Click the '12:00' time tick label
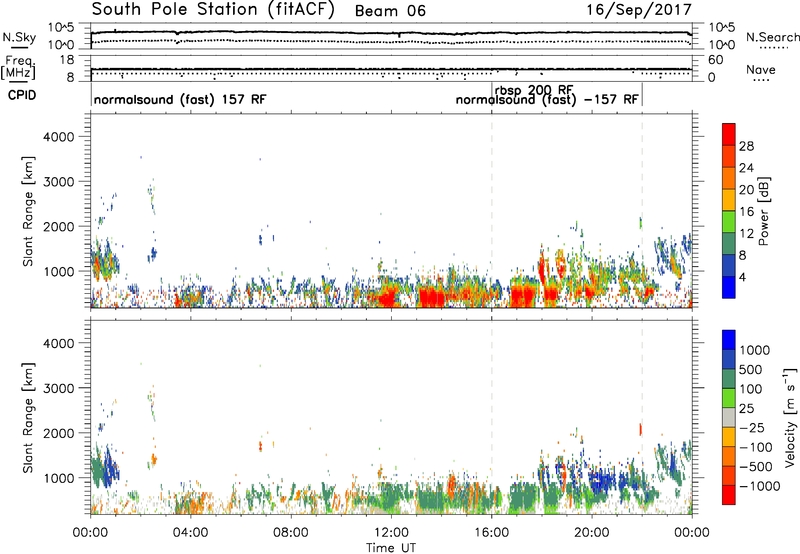The height and width of the screenshot is (554, 800). click(391, 533)
